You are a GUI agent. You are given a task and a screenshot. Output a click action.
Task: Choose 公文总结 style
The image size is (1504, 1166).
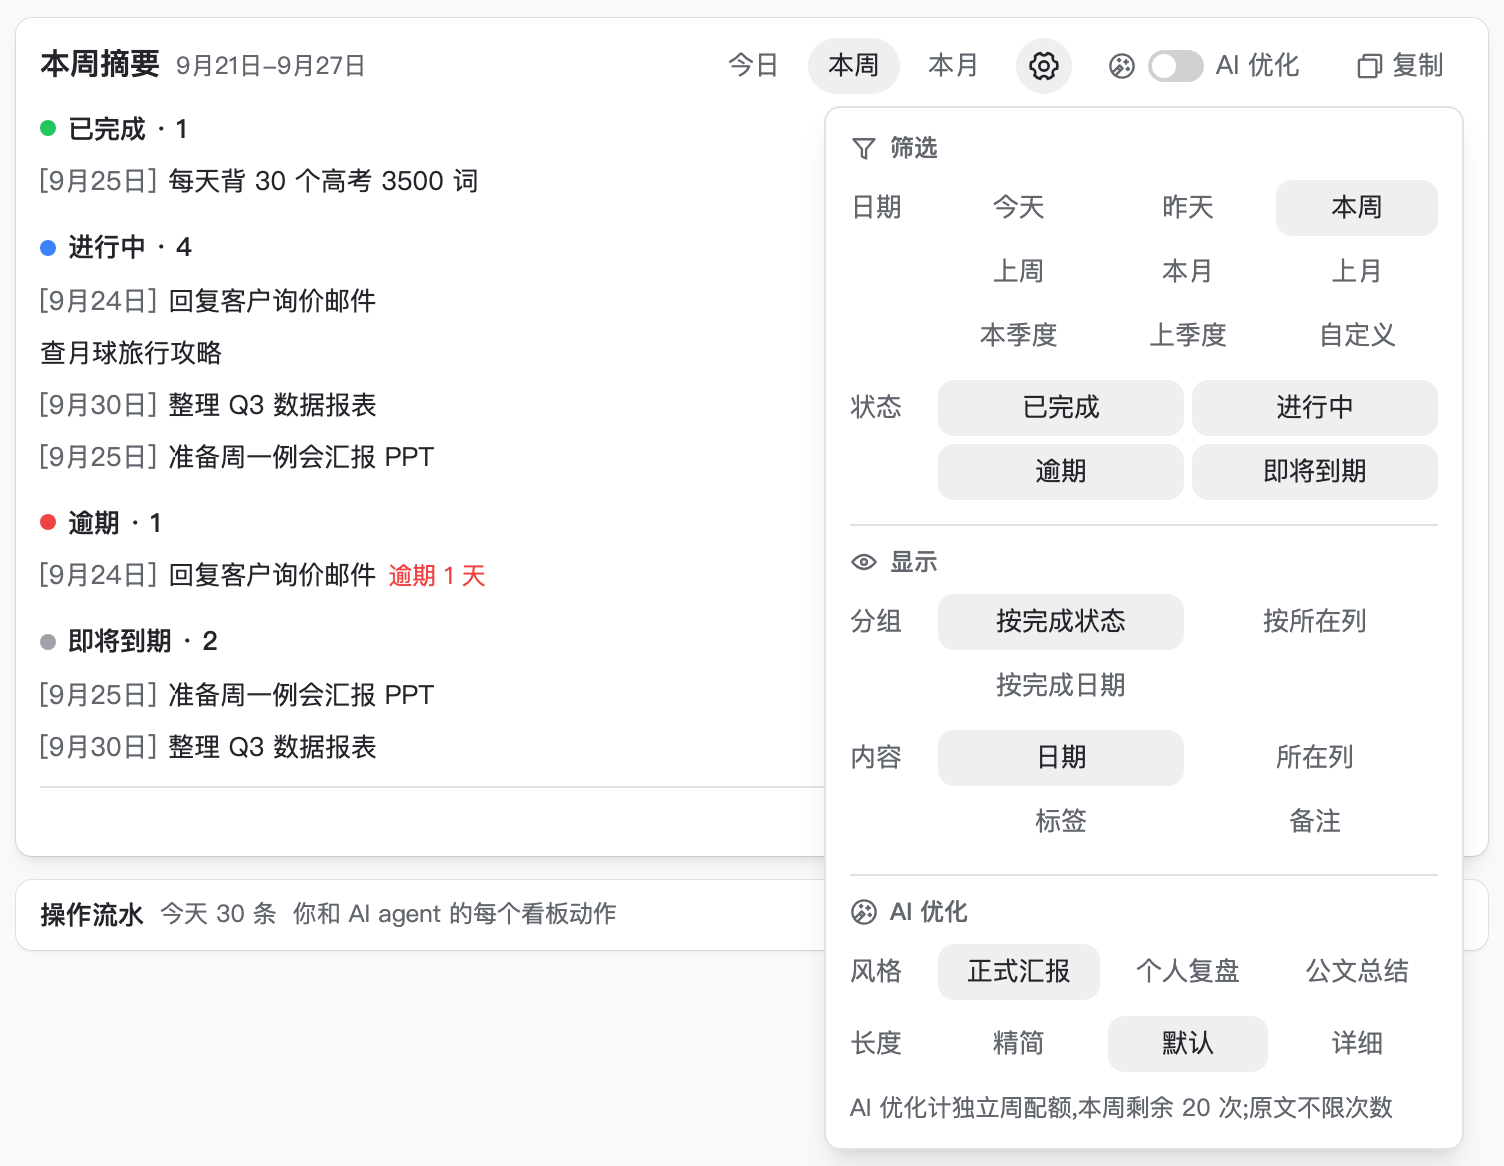point(1357,972)
